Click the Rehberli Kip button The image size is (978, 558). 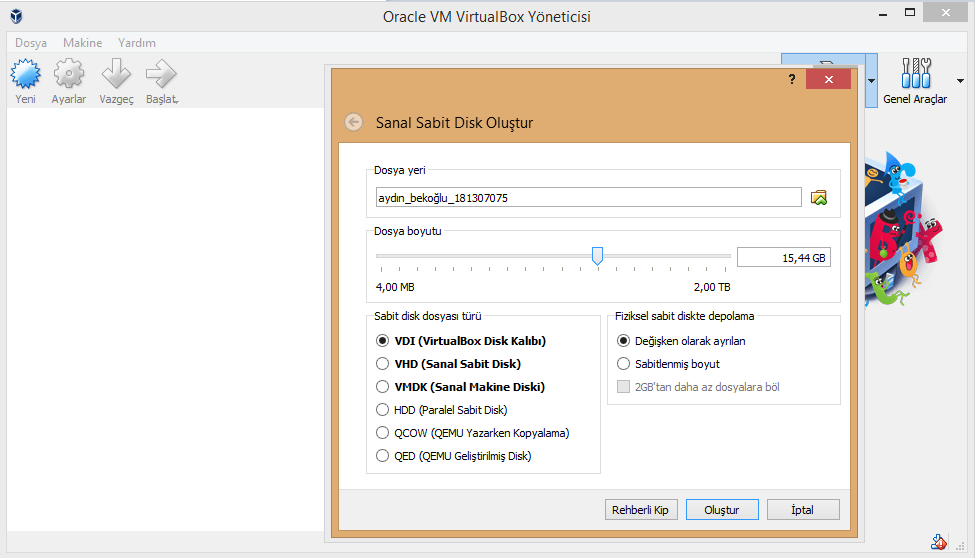click(x=641, y=510)
